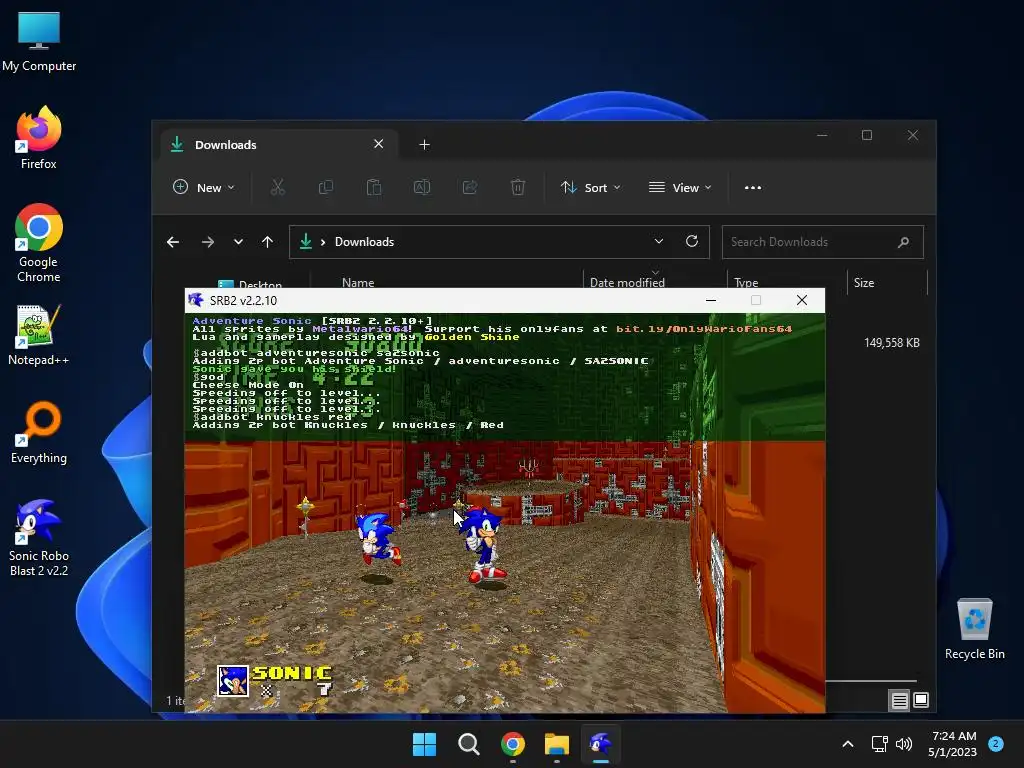This screenshot has width=1024, height=768.
Task: Open File Explorer from the taskbar
Action: click(x=556, y=744)
